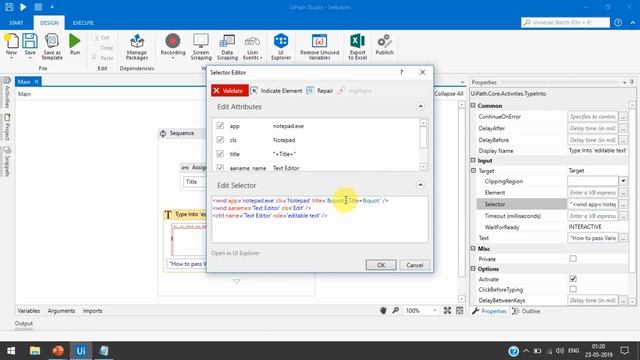Click the zoom magnifier icon in designer footer
This screenshot has width=640, height=360.
[x=396, y=311]
